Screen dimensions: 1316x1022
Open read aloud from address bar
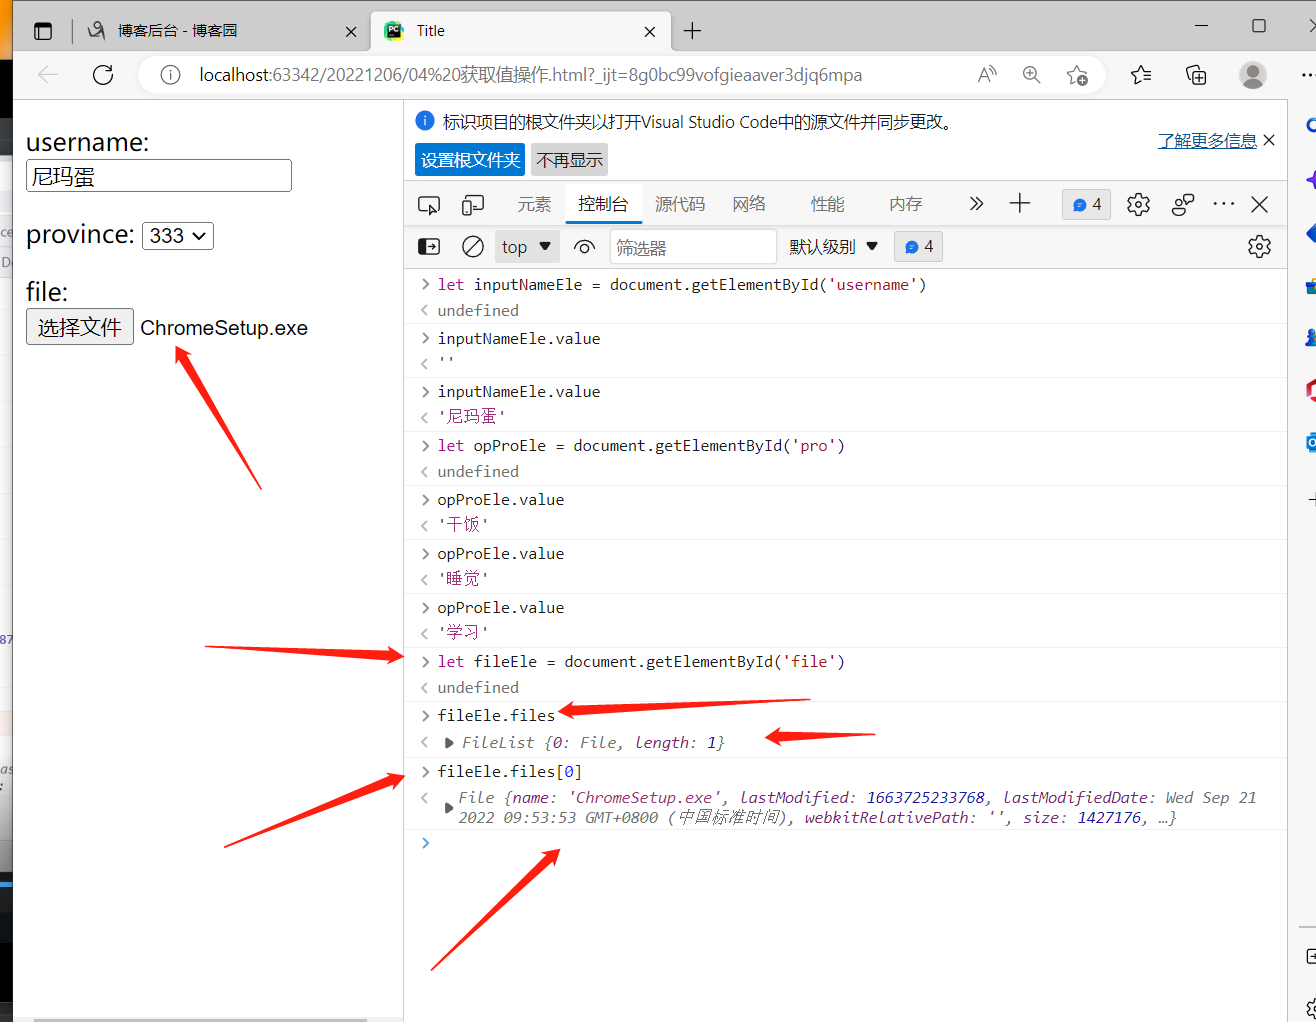point(987,75)
